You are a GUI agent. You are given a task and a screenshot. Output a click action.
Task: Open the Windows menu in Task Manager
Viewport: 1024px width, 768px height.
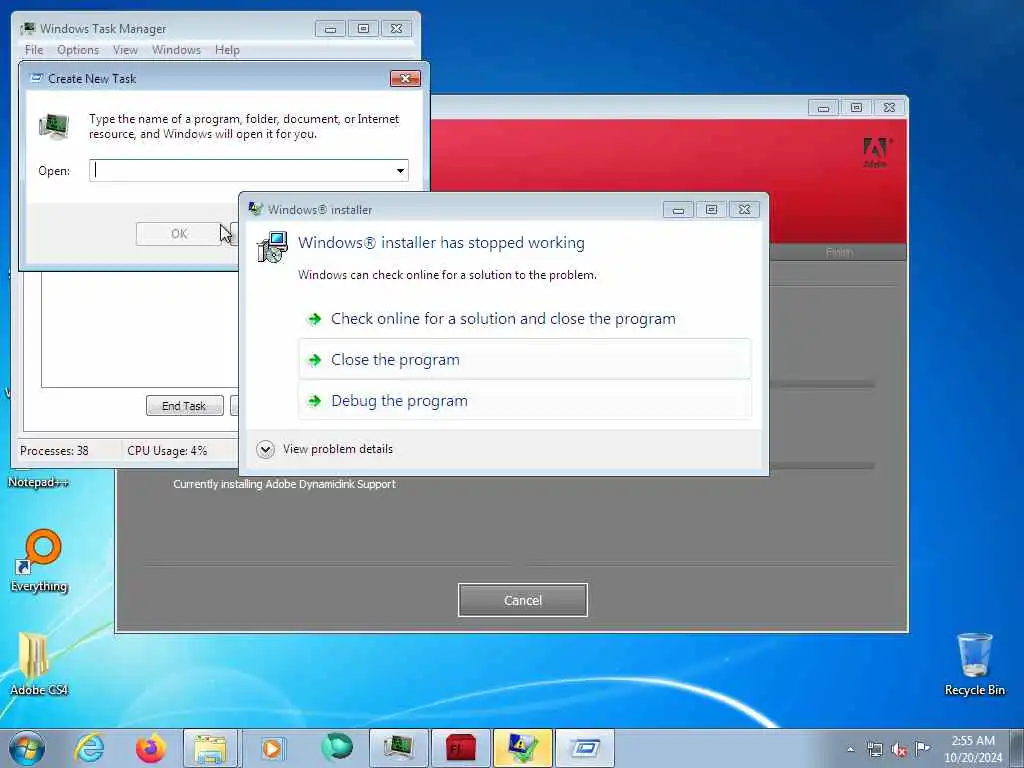(176, 50)
